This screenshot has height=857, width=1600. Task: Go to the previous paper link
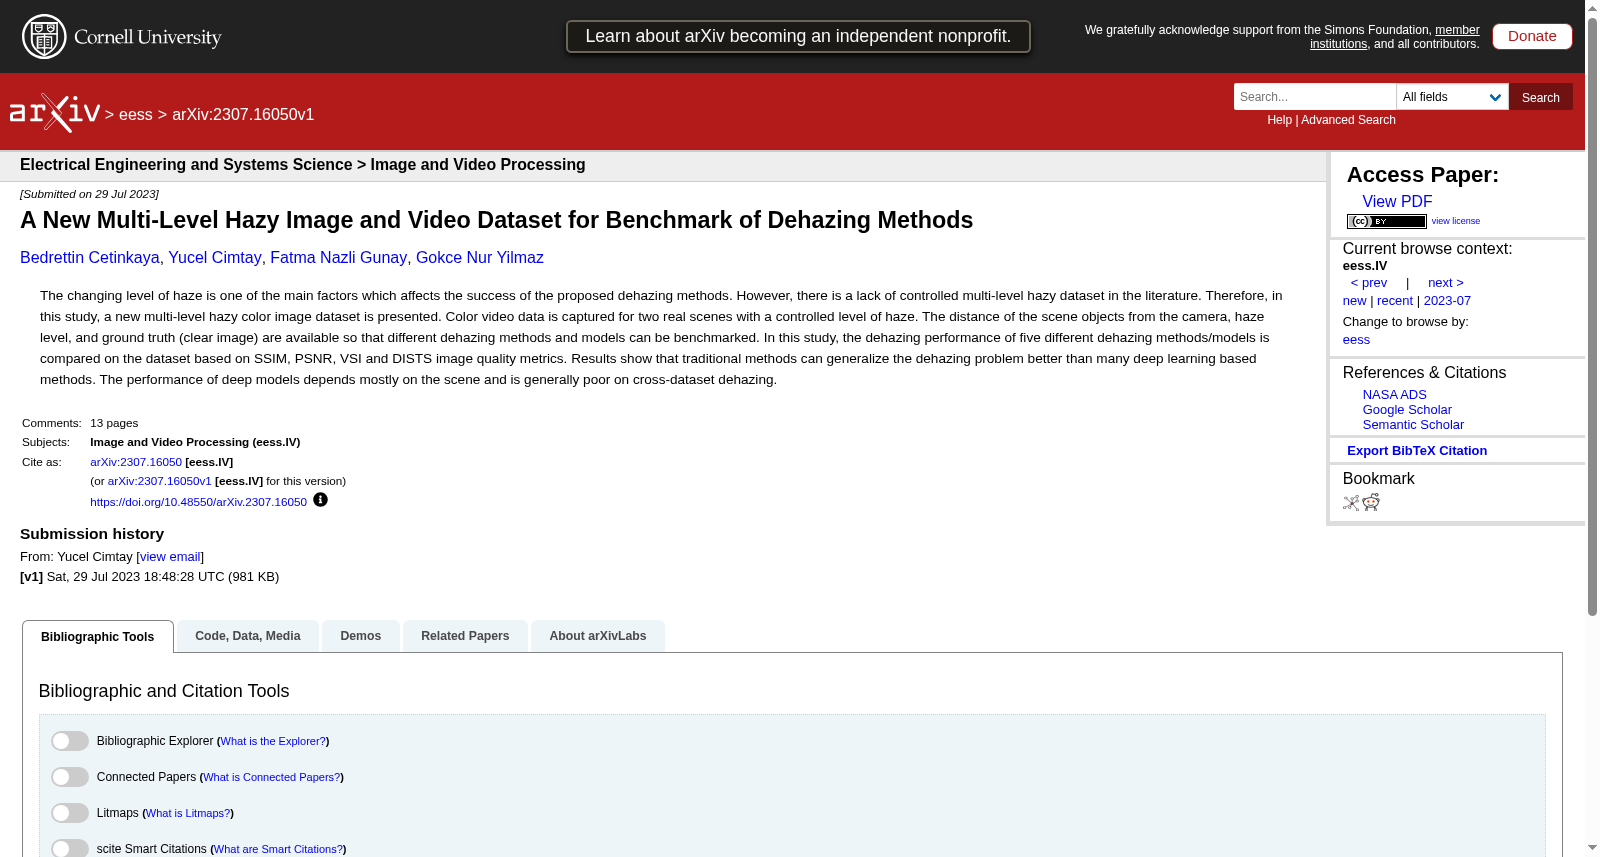click(x=1369, y=283)
